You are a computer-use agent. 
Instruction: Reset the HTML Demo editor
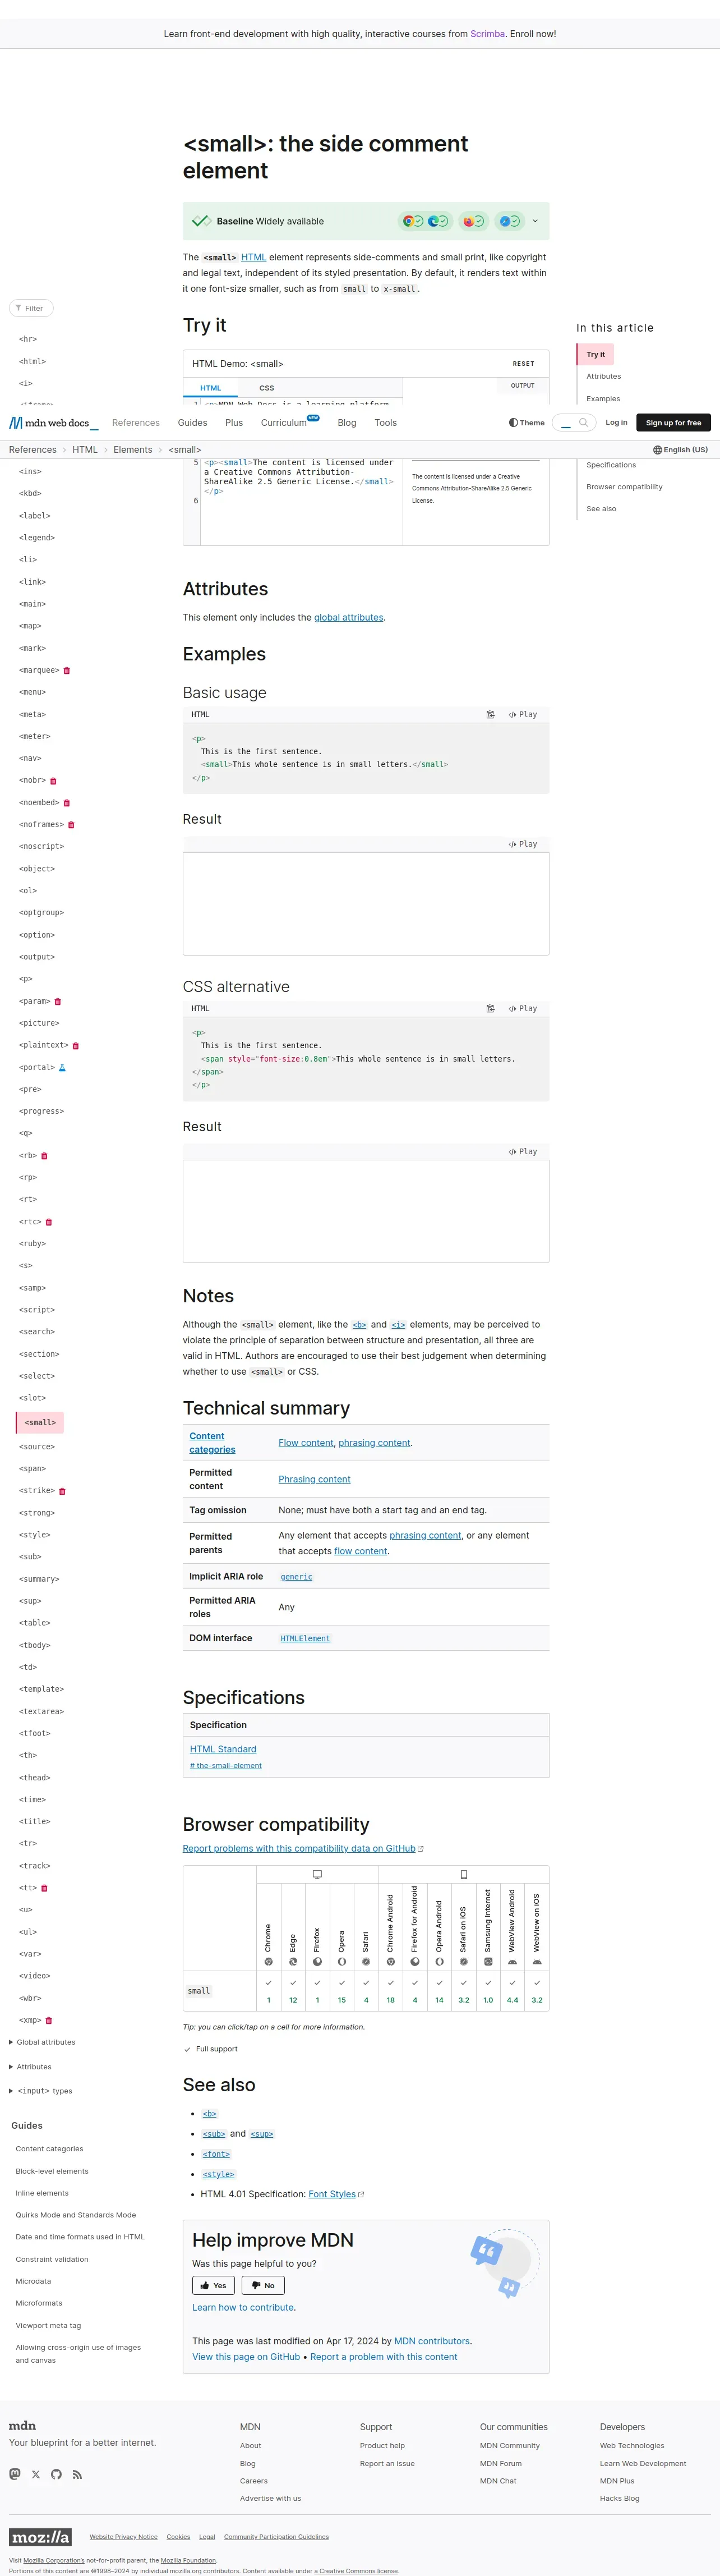pos(523,364)
